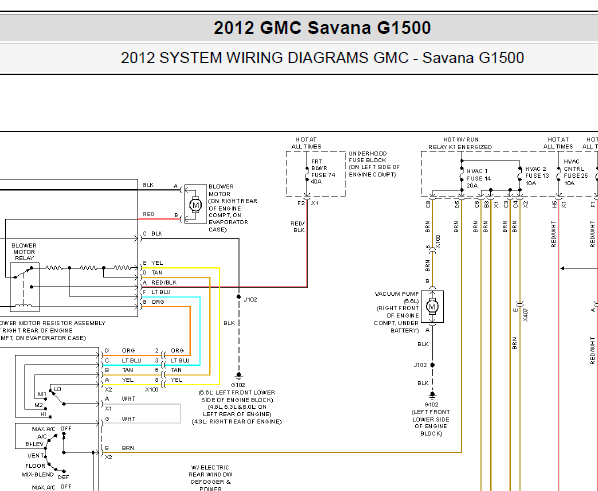The height and width of the screenshot is (491, 598).
Task: Click the 'FLOOR' mode switch position
Action: (35, 465)
